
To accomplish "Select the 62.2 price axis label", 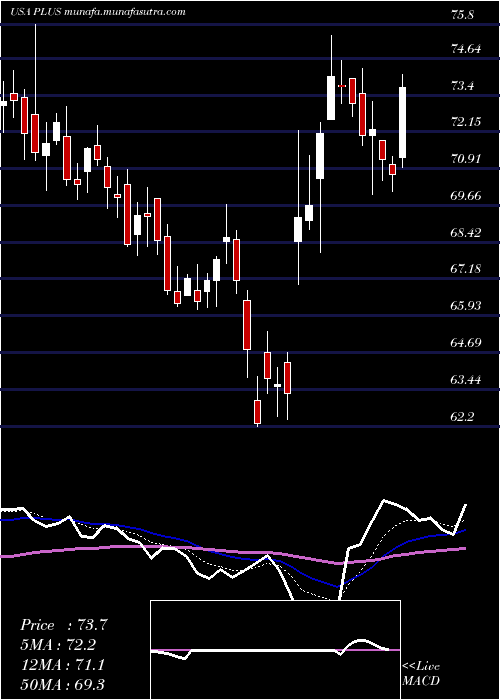I will (462, 417).
